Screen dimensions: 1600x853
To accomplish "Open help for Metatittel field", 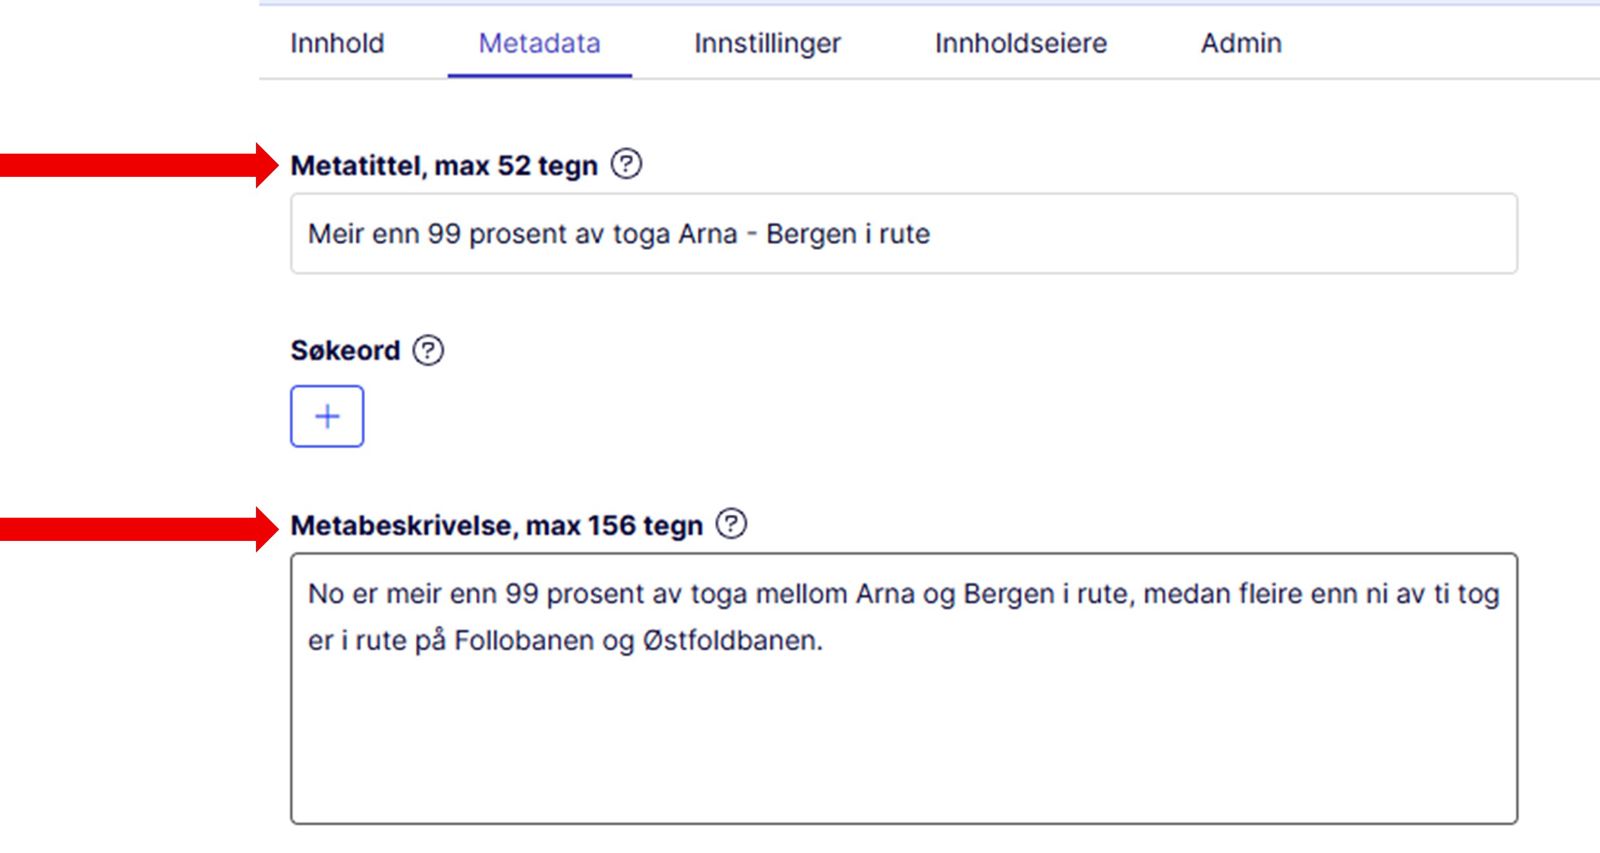I will tap(626, 164).
